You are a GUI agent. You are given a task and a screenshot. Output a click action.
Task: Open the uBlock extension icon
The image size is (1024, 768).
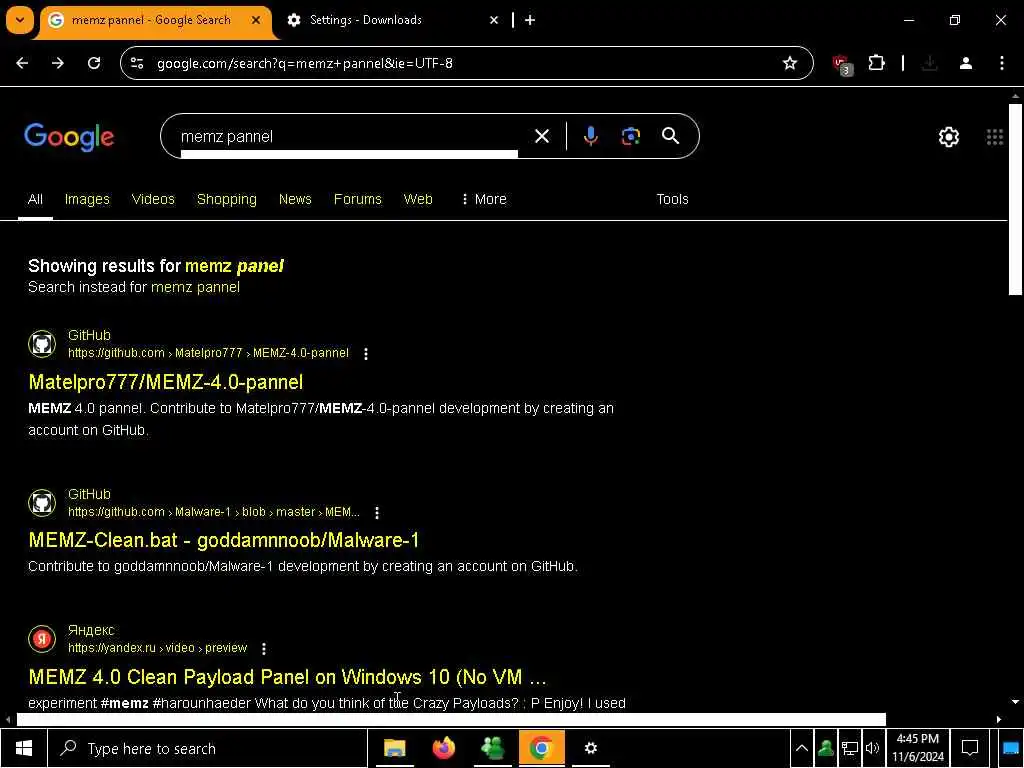(842, 64)
